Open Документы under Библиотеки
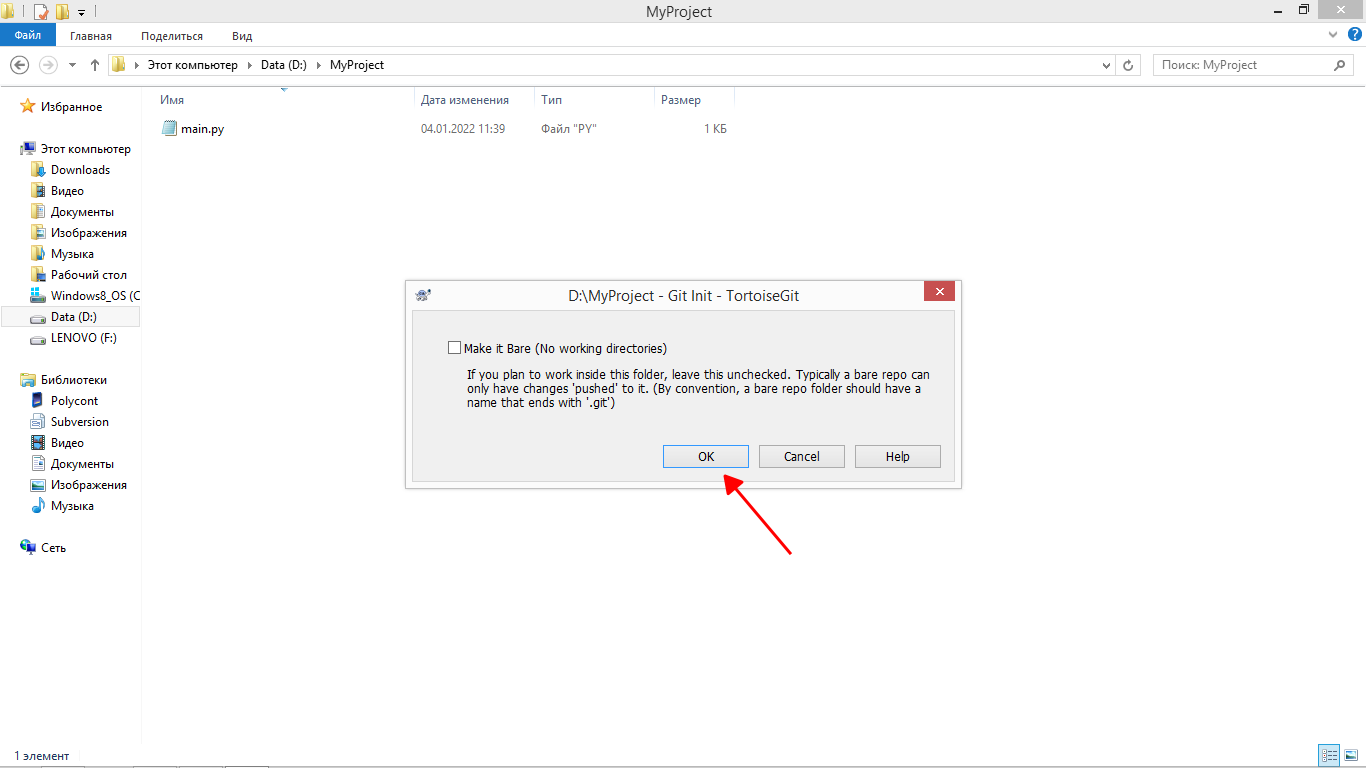The height and width of the screenshot is (768, 1366). (82, 464)
